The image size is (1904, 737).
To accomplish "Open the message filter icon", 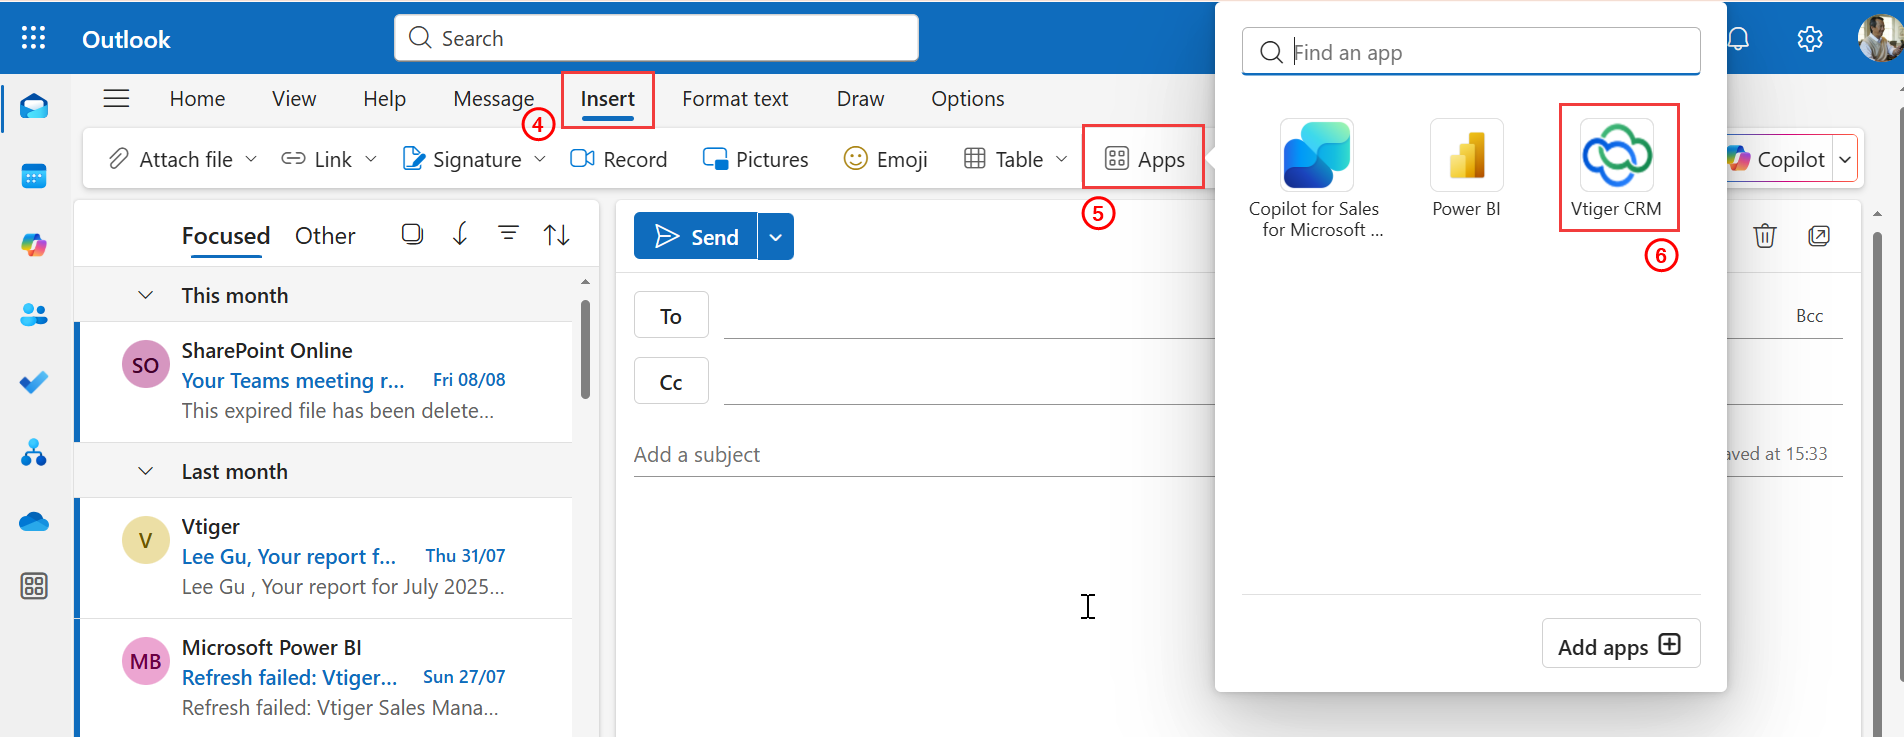I will pos(508,234).
